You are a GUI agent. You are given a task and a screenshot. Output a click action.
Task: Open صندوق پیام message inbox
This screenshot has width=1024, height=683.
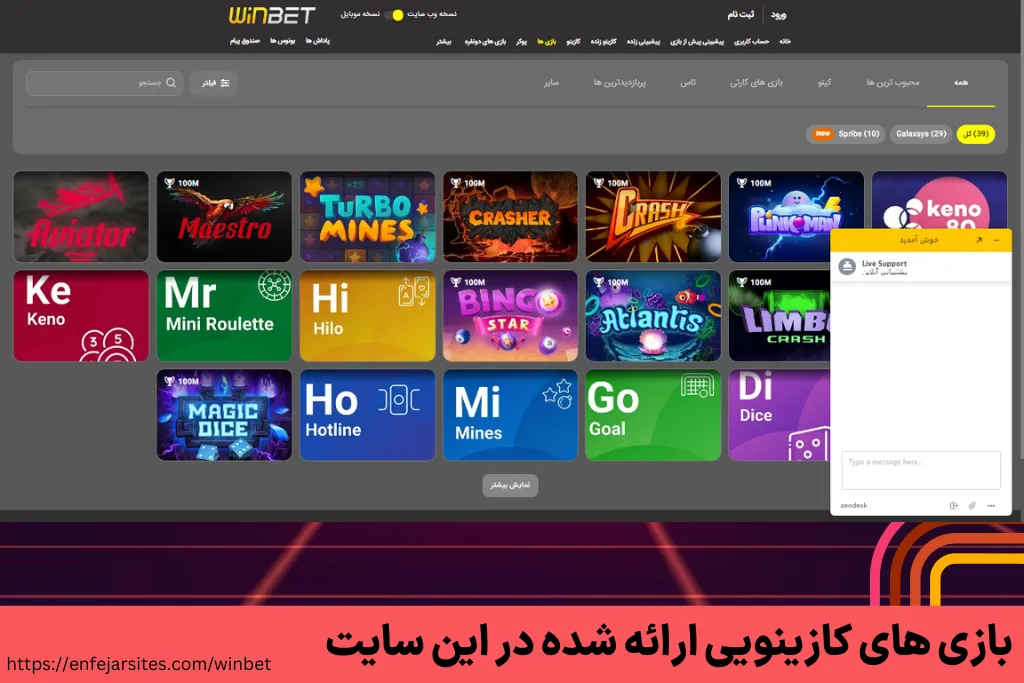[x=245, y=41]
